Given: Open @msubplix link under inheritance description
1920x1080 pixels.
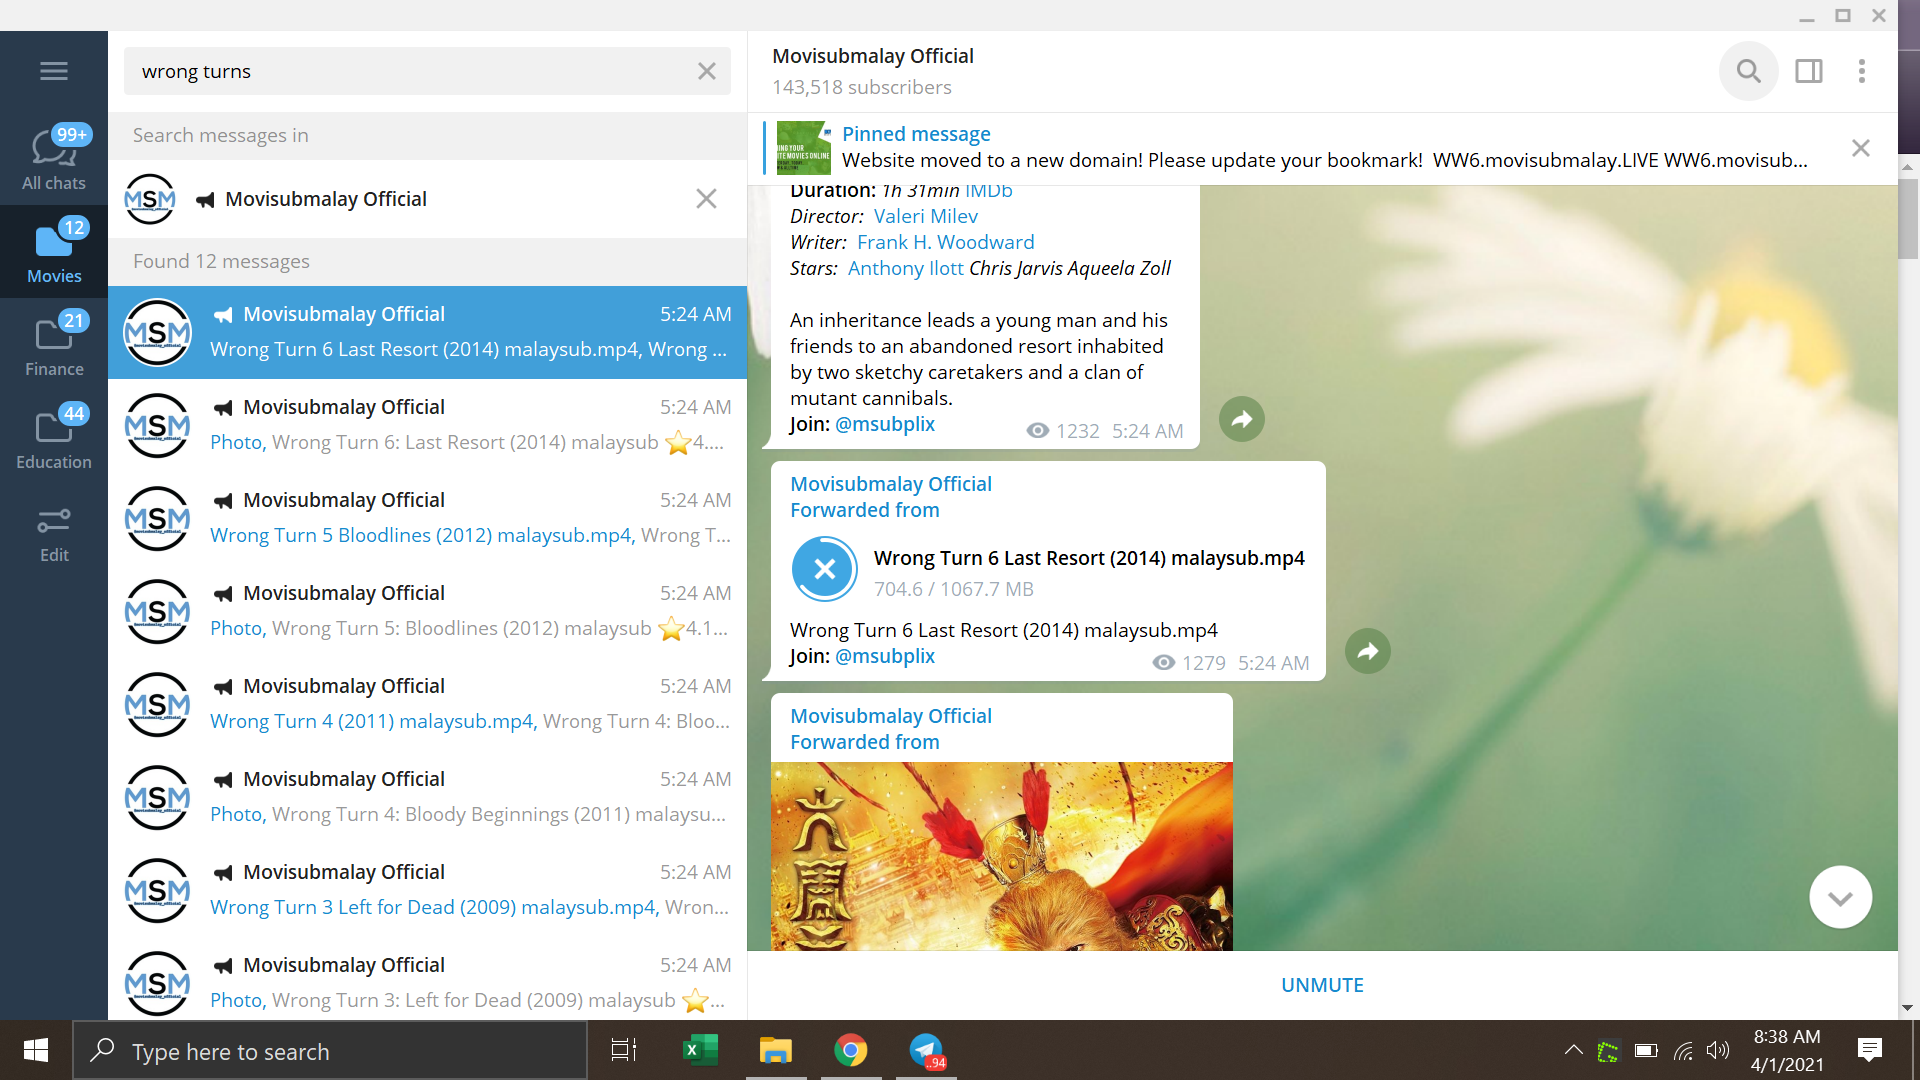Looking at the screenshot, I should pyautogui.click(x=885, y=424).
